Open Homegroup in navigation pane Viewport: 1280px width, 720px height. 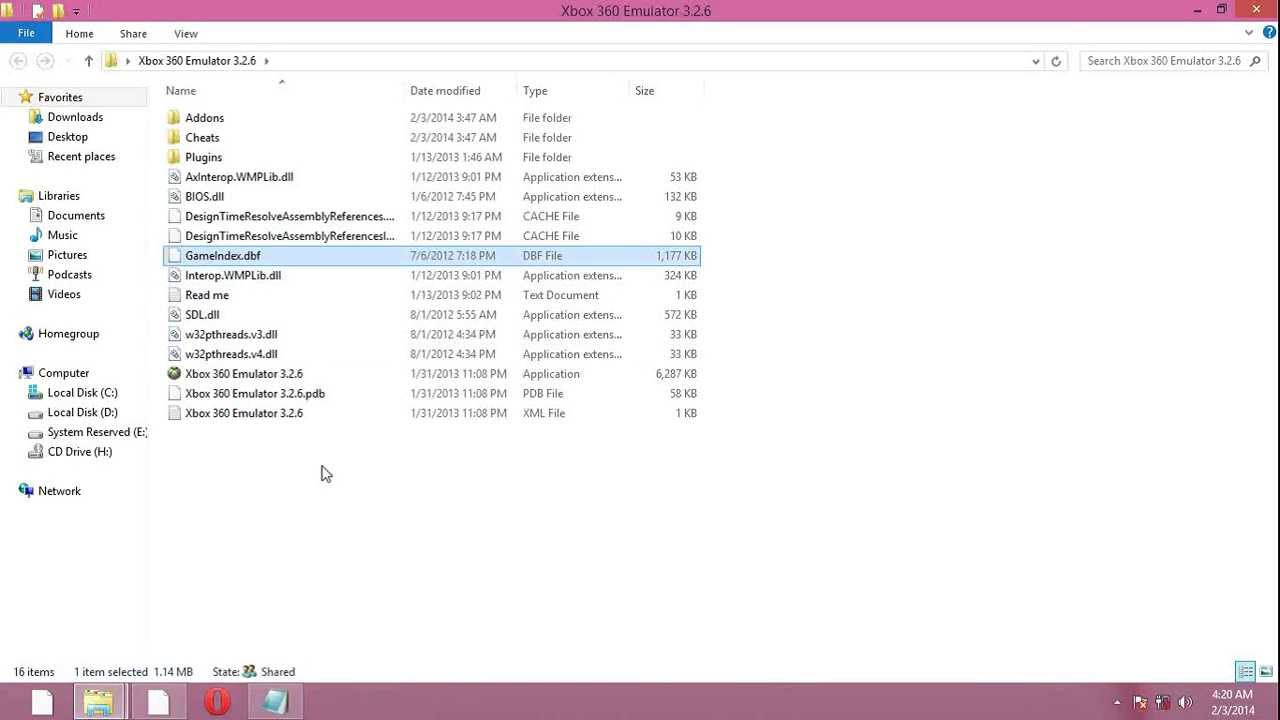click(x=68, y=334)
